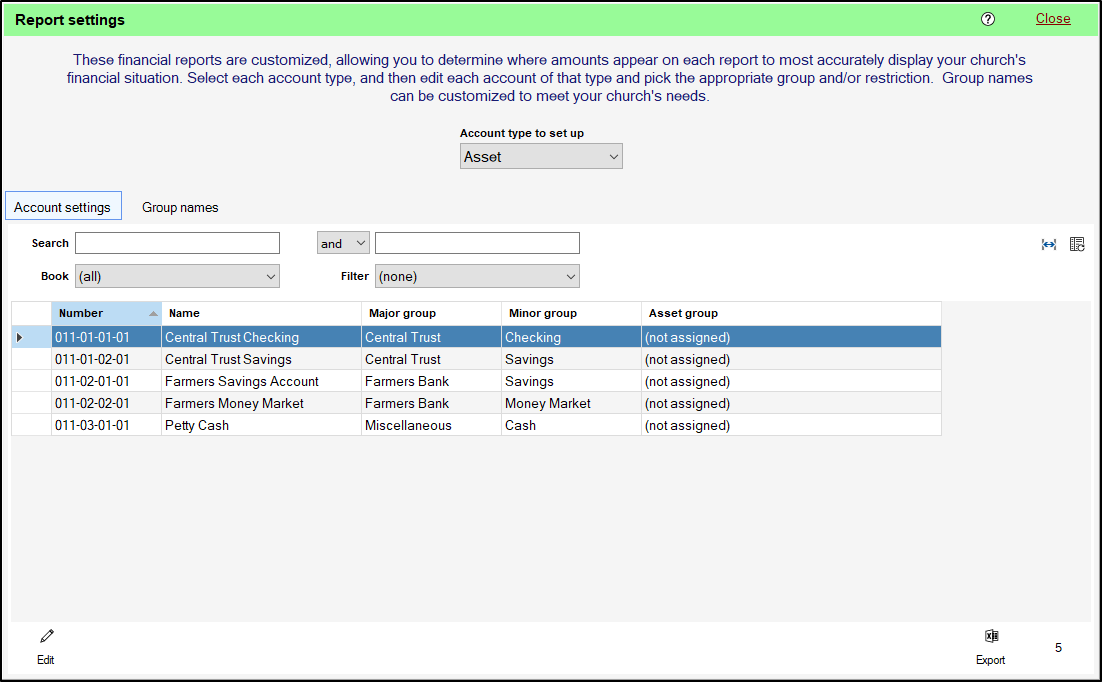Click the row indicator arrow for first row
1102x682 pixels.
[20, 338]
